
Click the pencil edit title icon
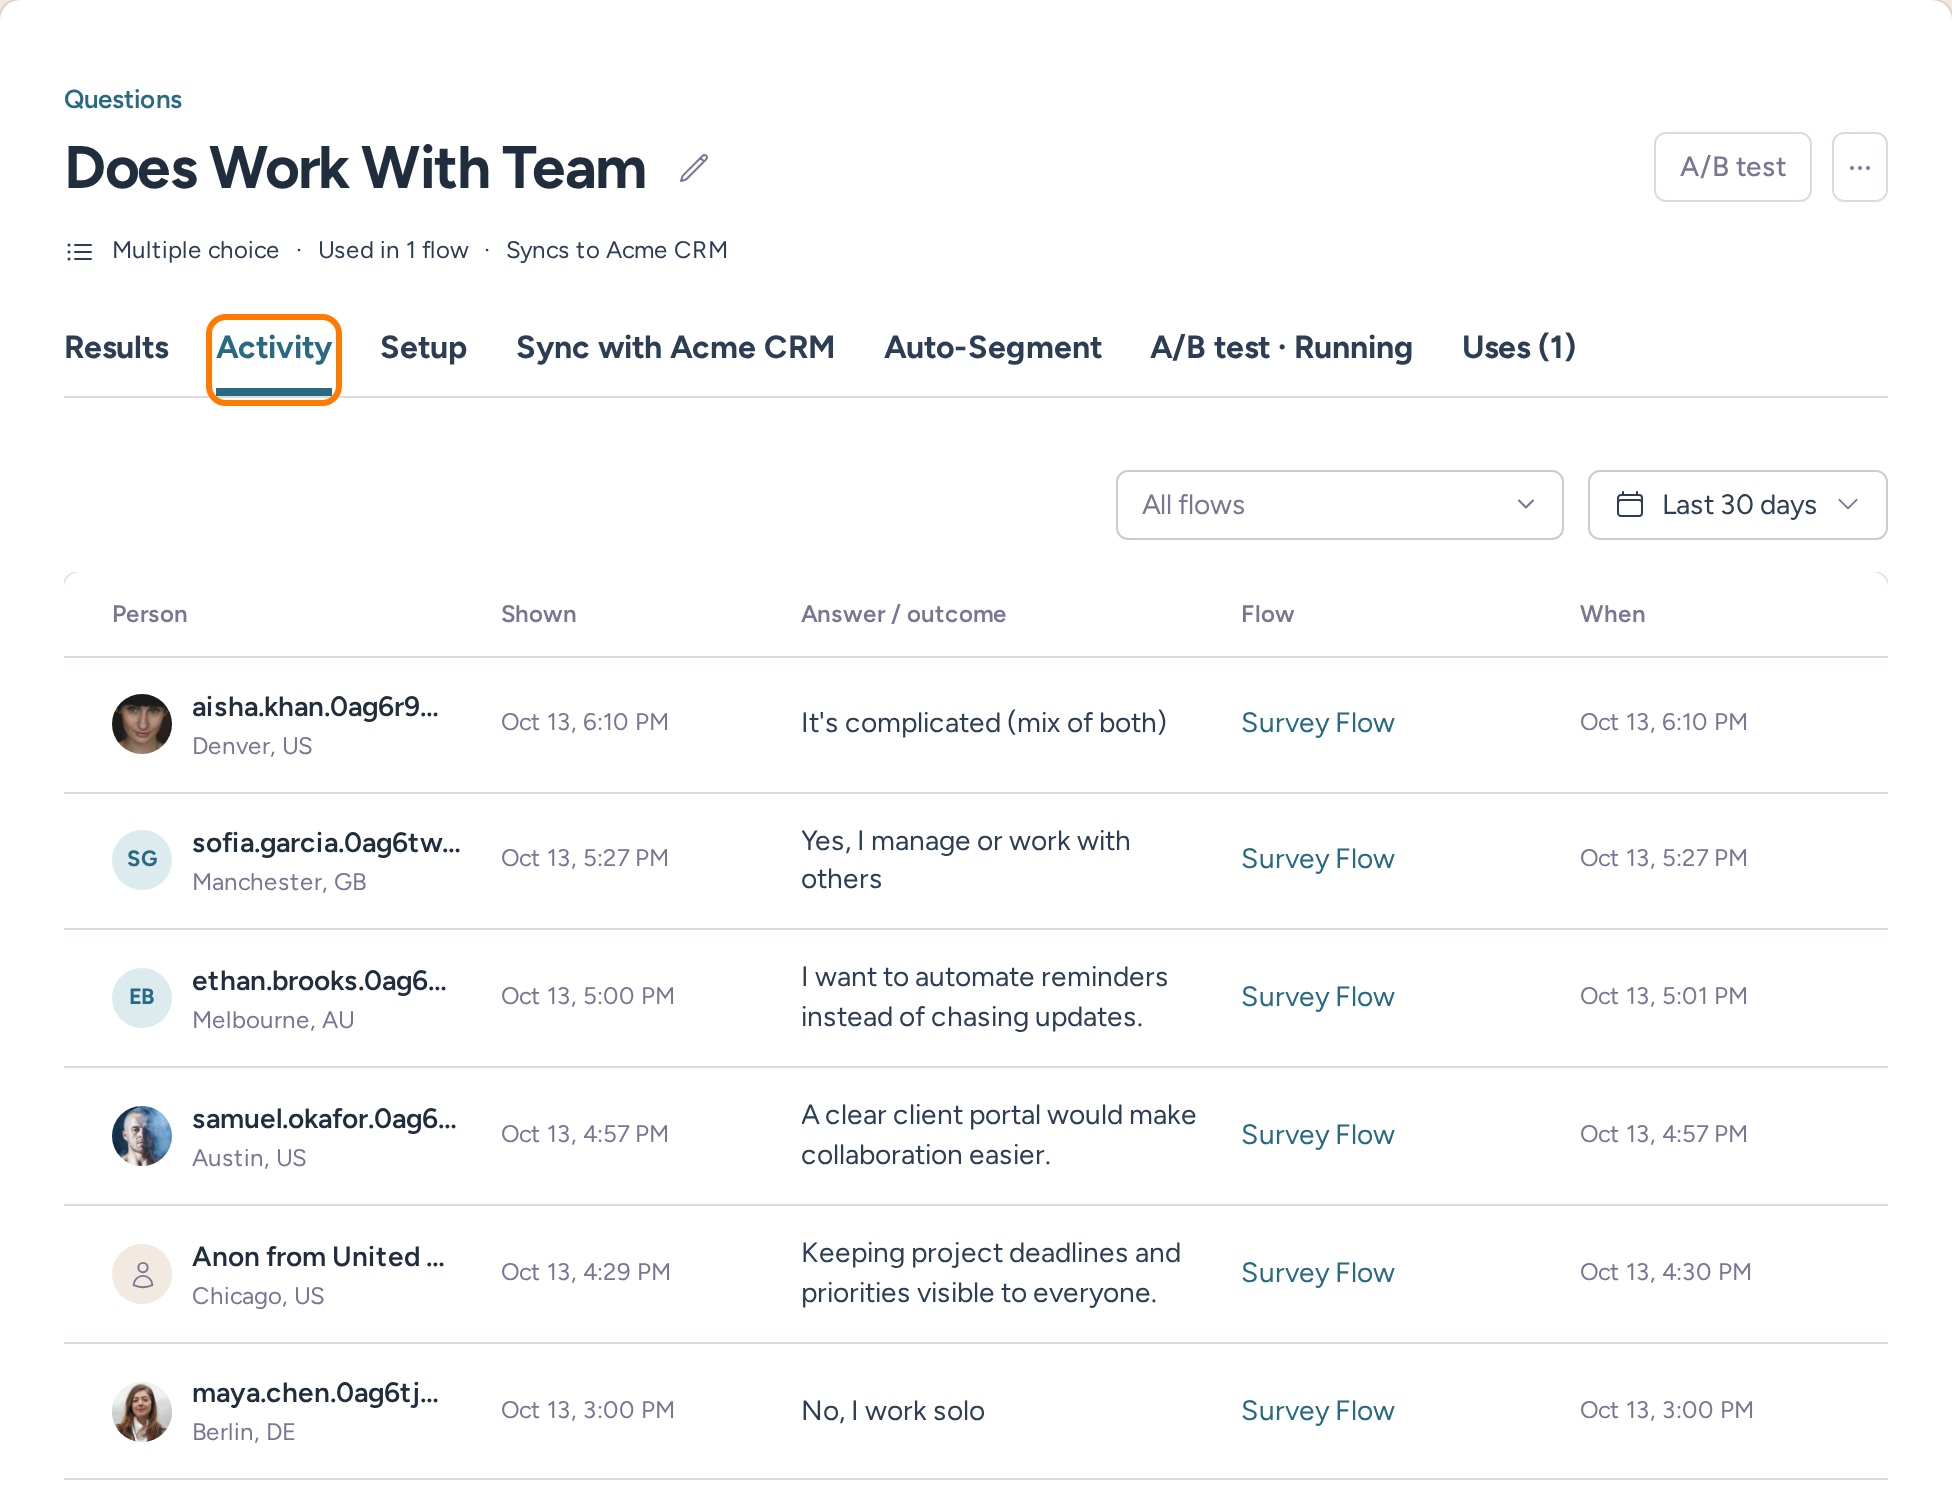[x=694, y=168]
